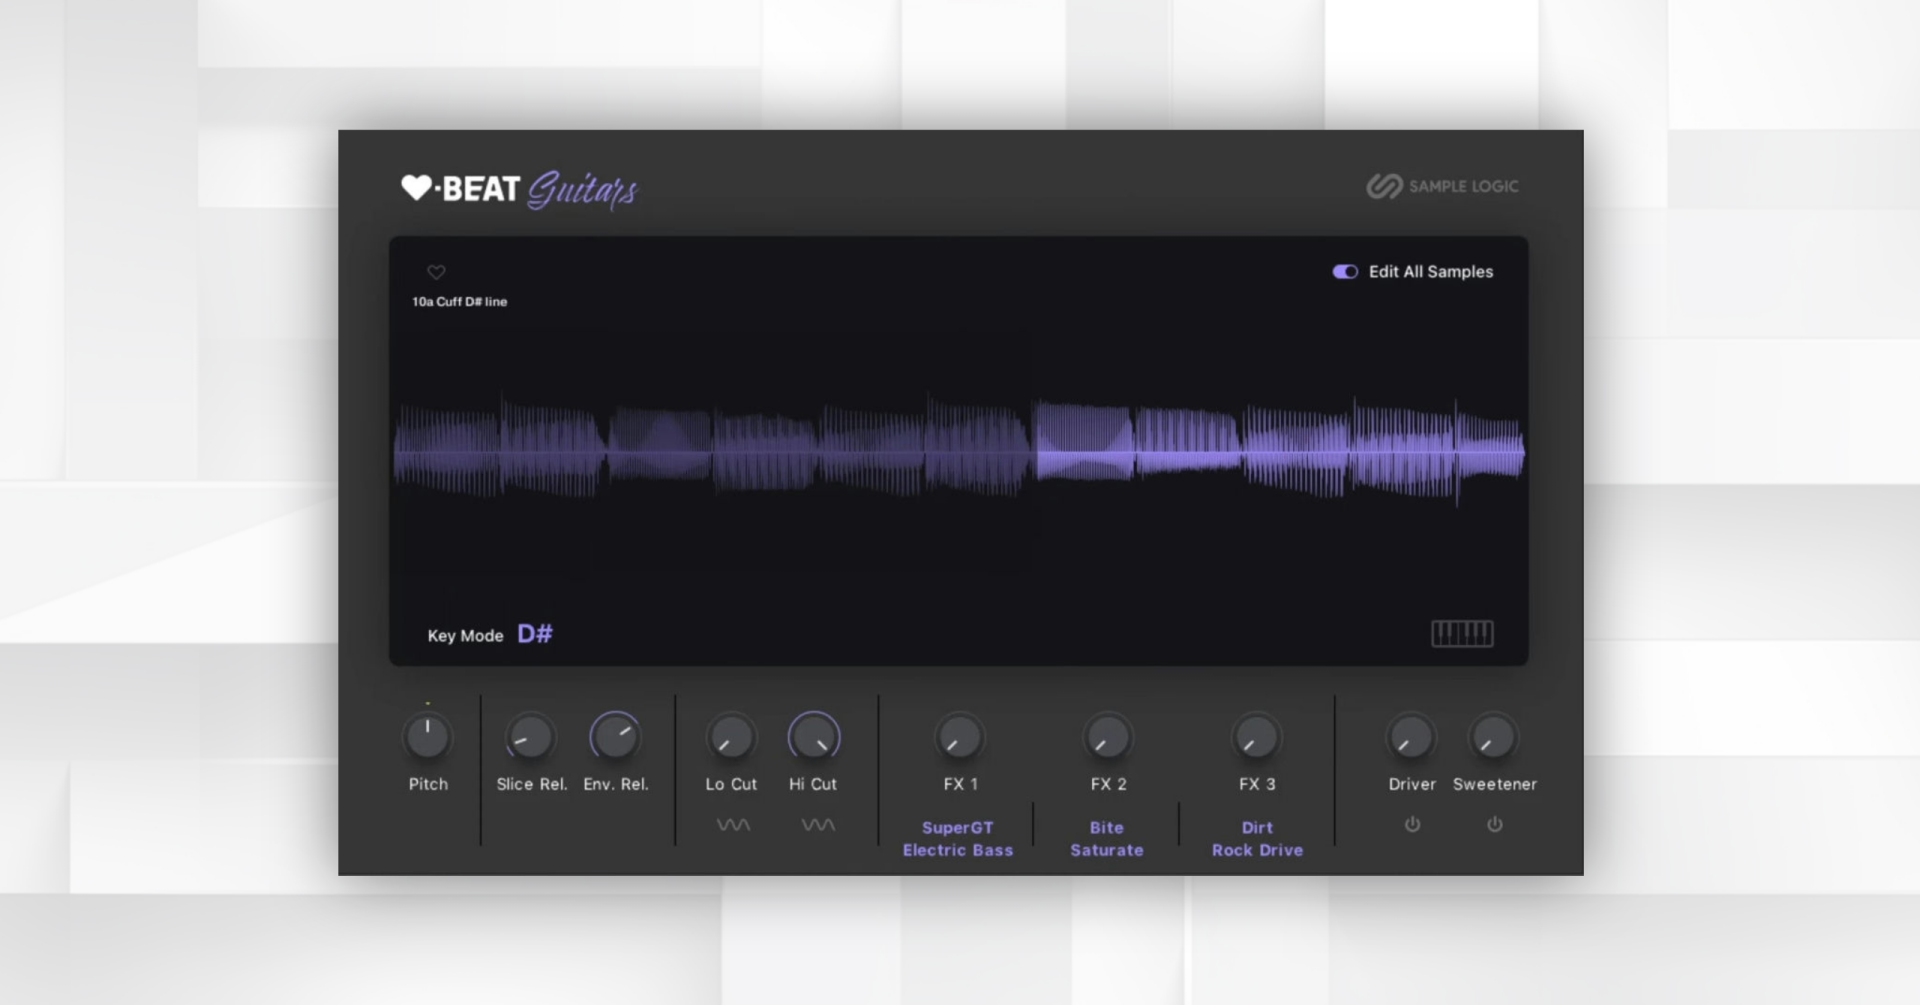Click the FX 1 knob
The image size is (1920, 1005).
(960, 738)
